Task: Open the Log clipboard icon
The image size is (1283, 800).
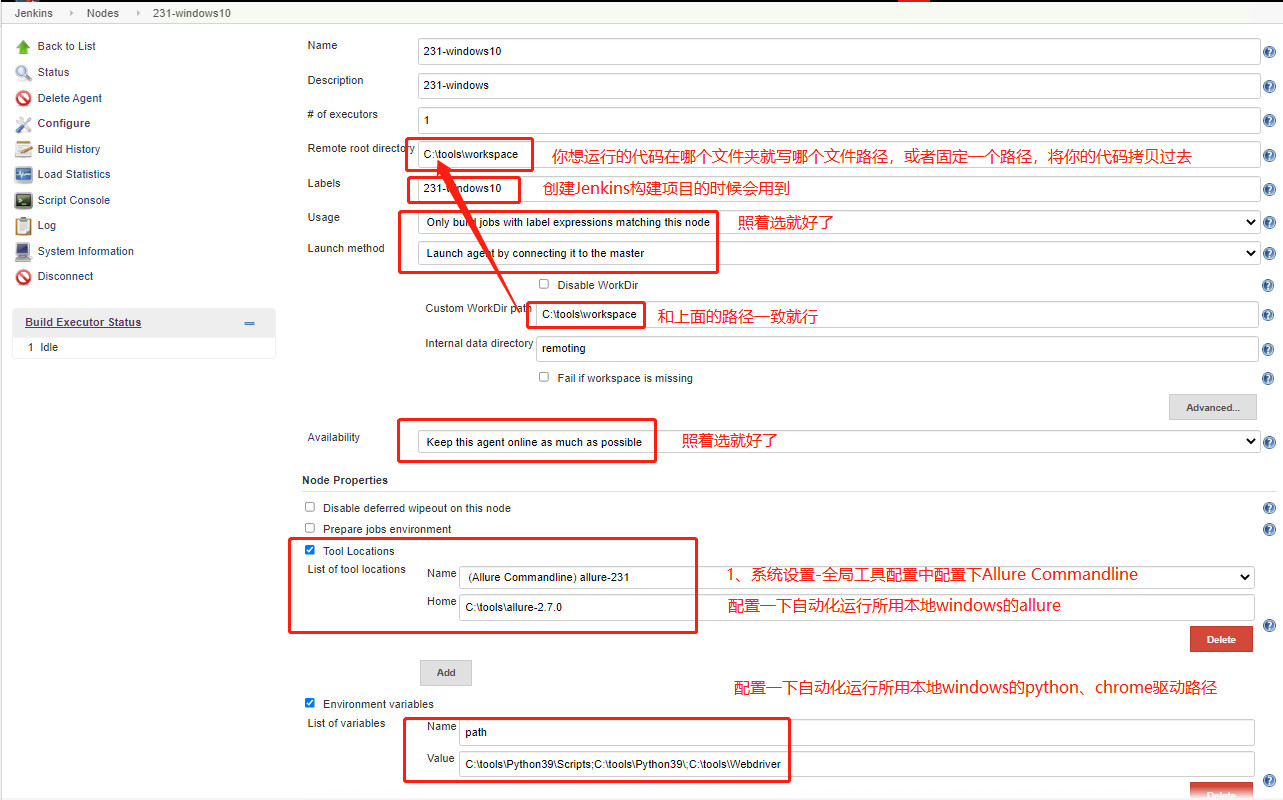Action: point(23,226)
